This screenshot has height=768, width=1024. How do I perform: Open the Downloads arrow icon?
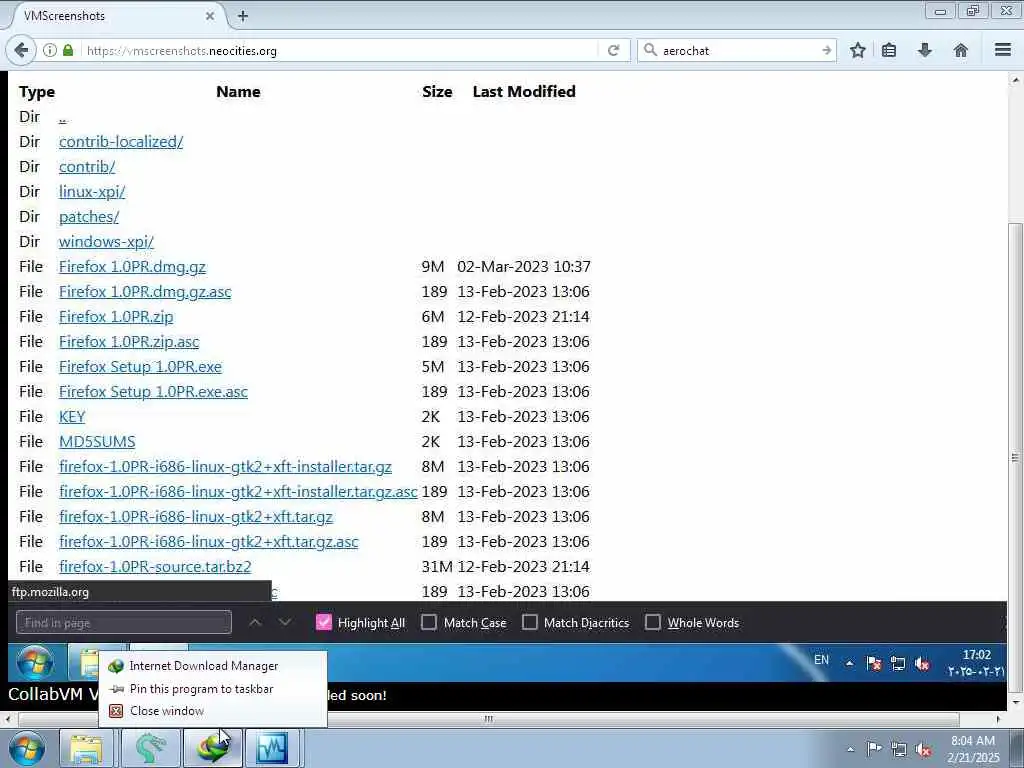[925, 50]
